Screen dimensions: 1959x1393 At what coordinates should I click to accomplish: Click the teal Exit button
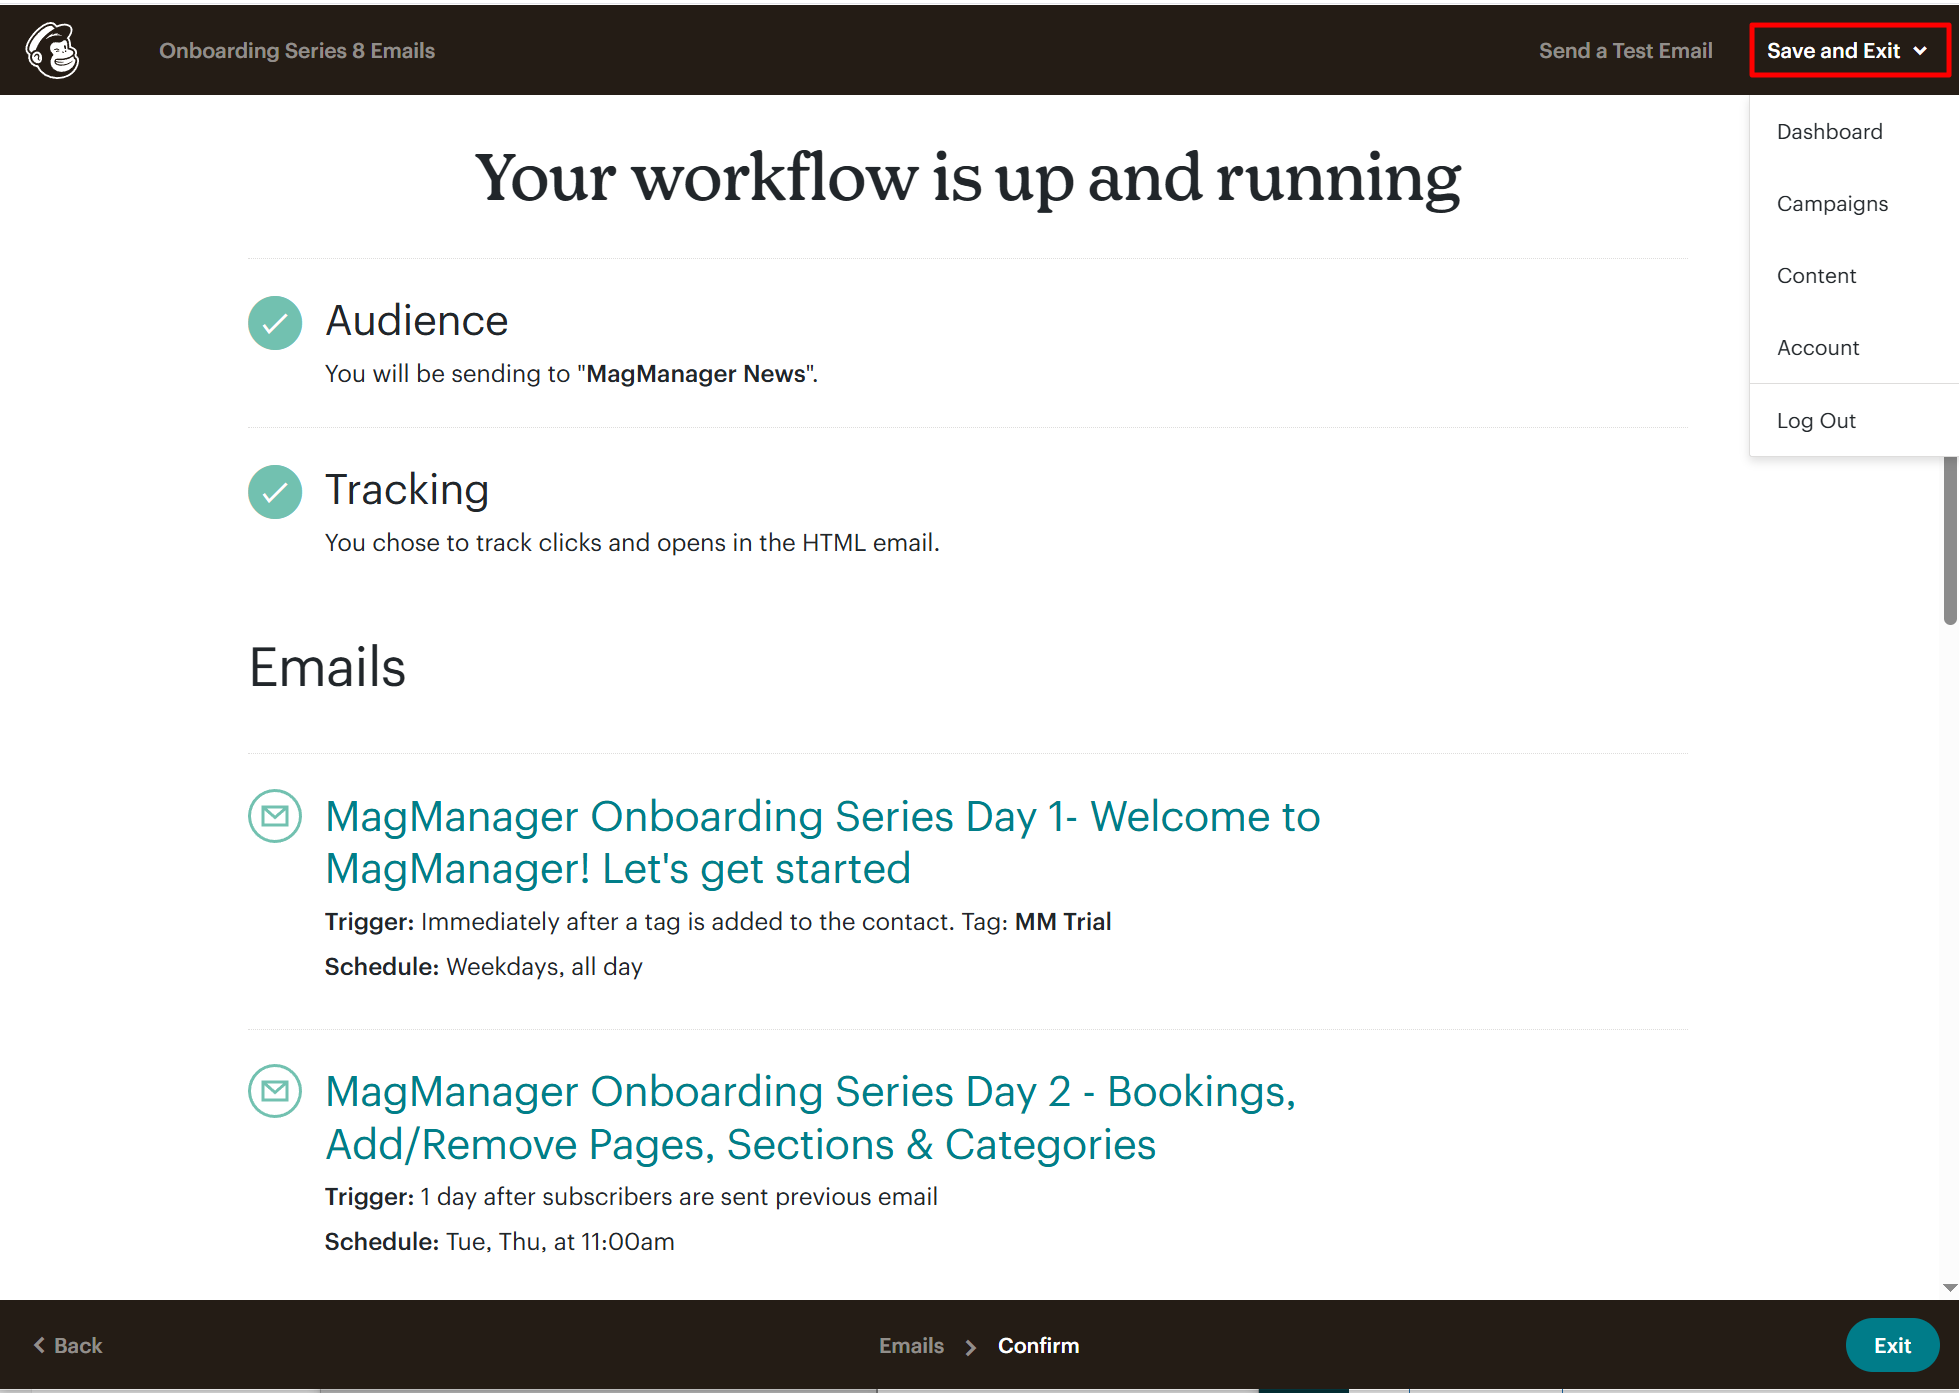pos(1892,1346)
